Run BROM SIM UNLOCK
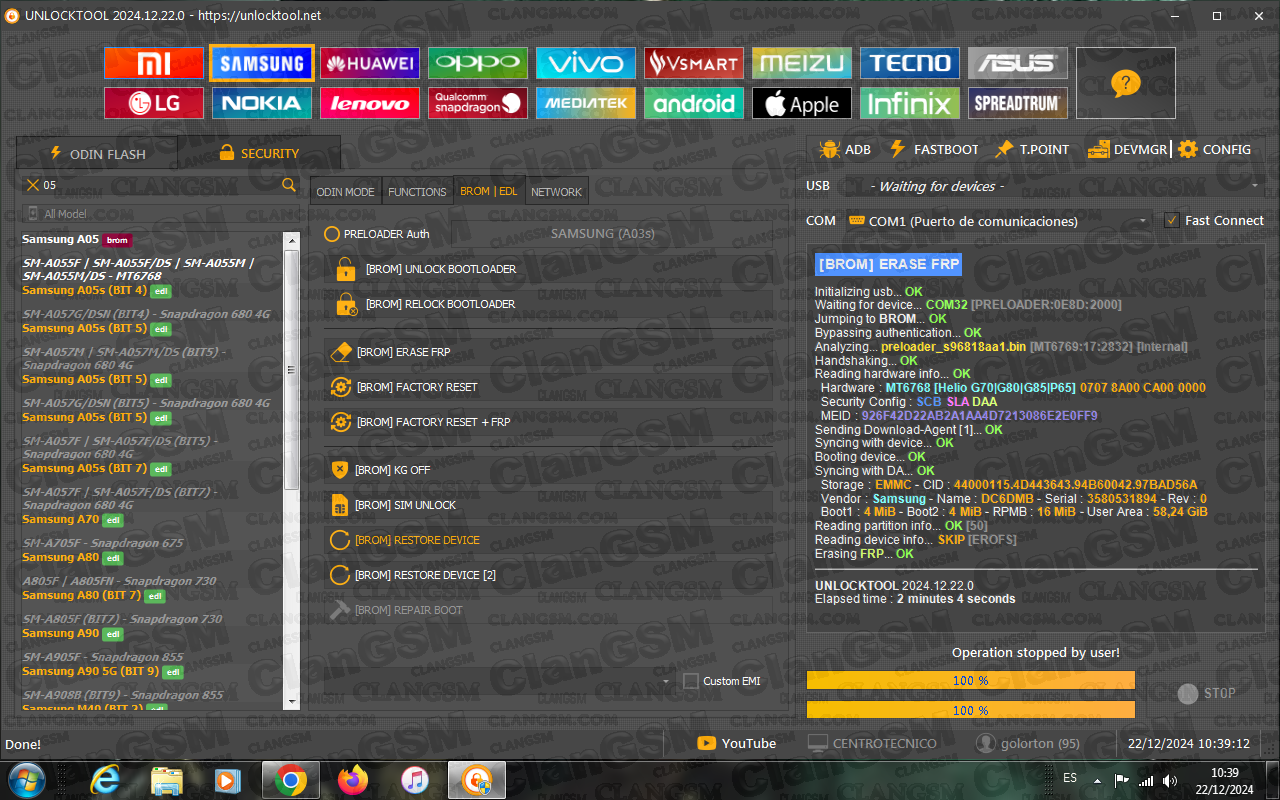The image size is (1280, 800). pos(548,505)
